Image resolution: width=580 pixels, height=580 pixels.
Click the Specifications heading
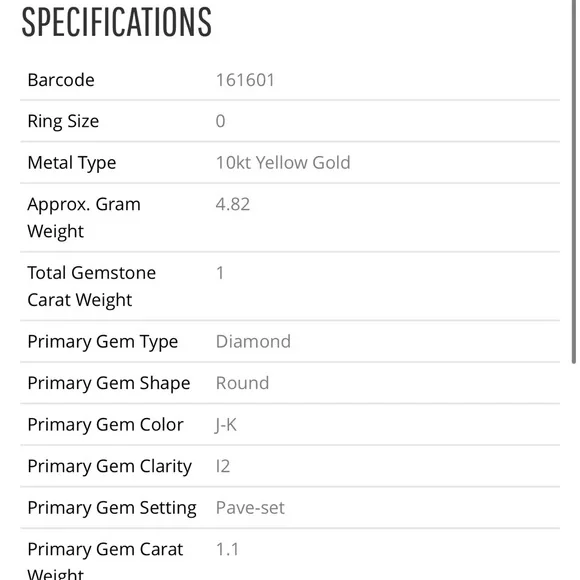click(117, 23)
